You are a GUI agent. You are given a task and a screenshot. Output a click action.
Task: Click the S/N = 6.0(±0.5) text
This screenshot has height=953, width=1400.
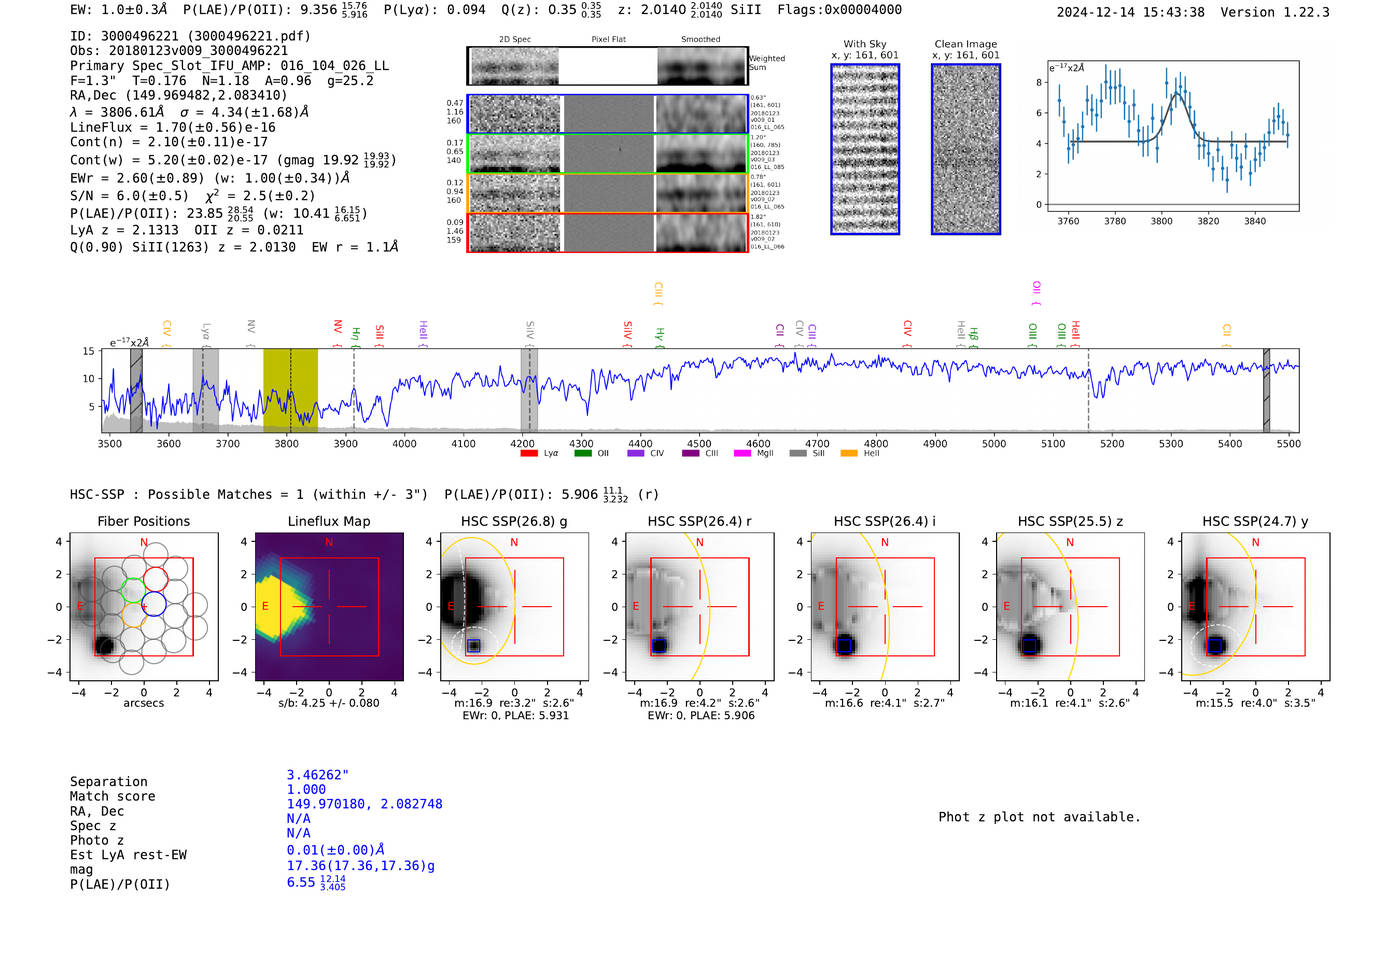129,196
